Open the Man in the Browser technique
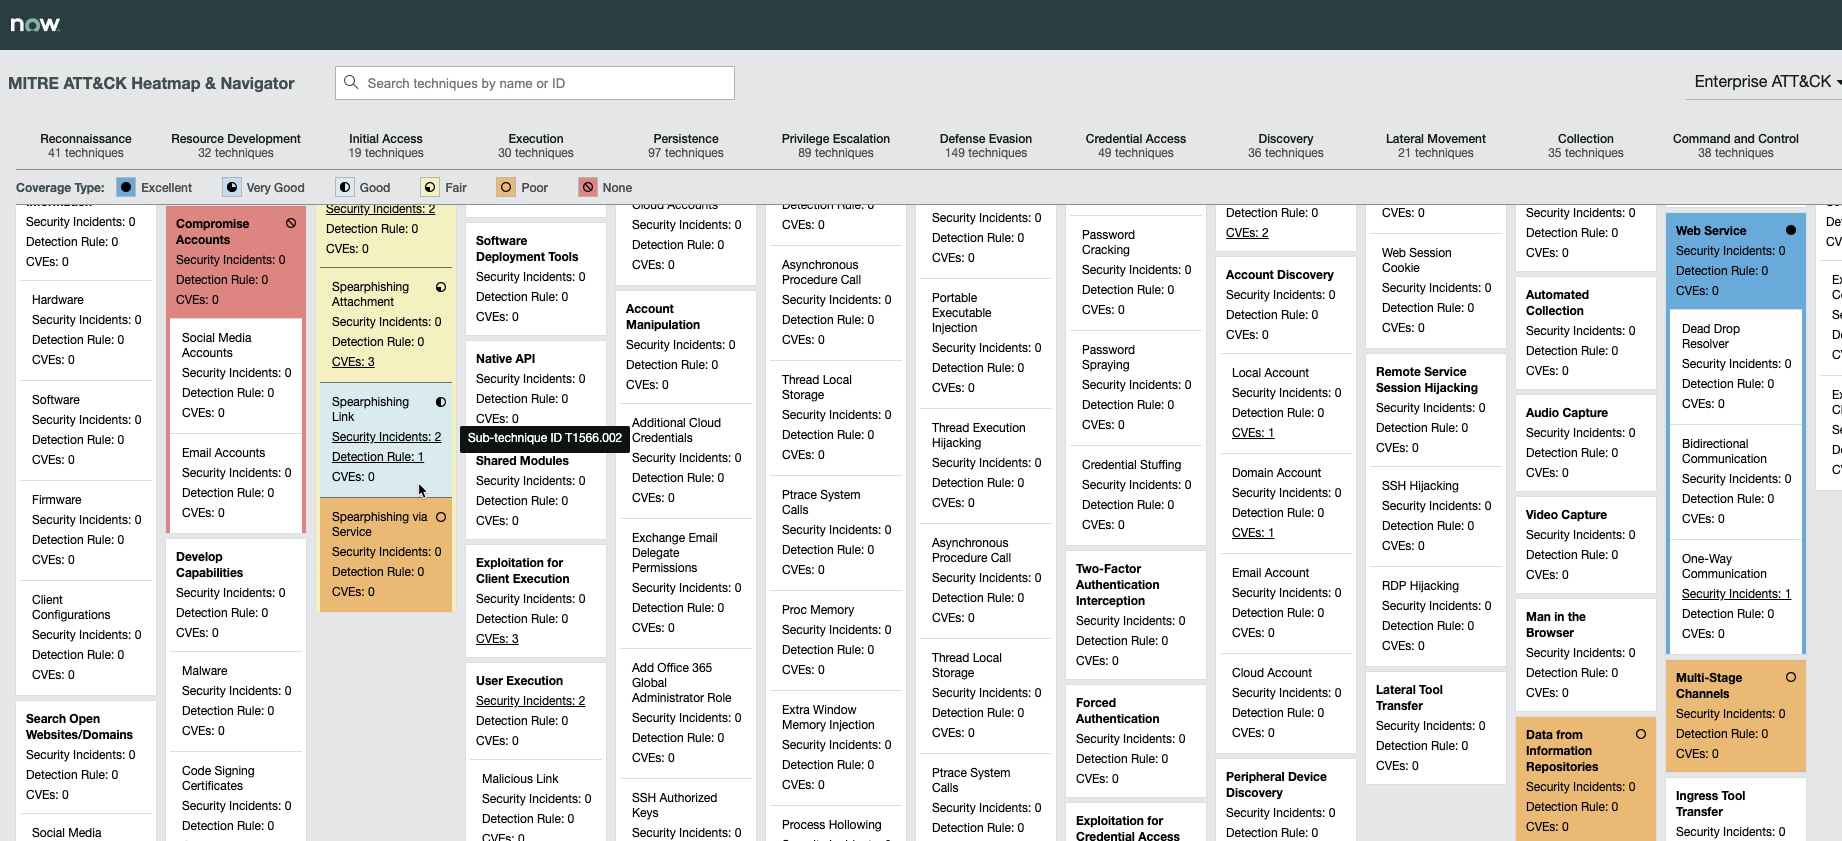The image size is (1842, 841). (1556, 625)
